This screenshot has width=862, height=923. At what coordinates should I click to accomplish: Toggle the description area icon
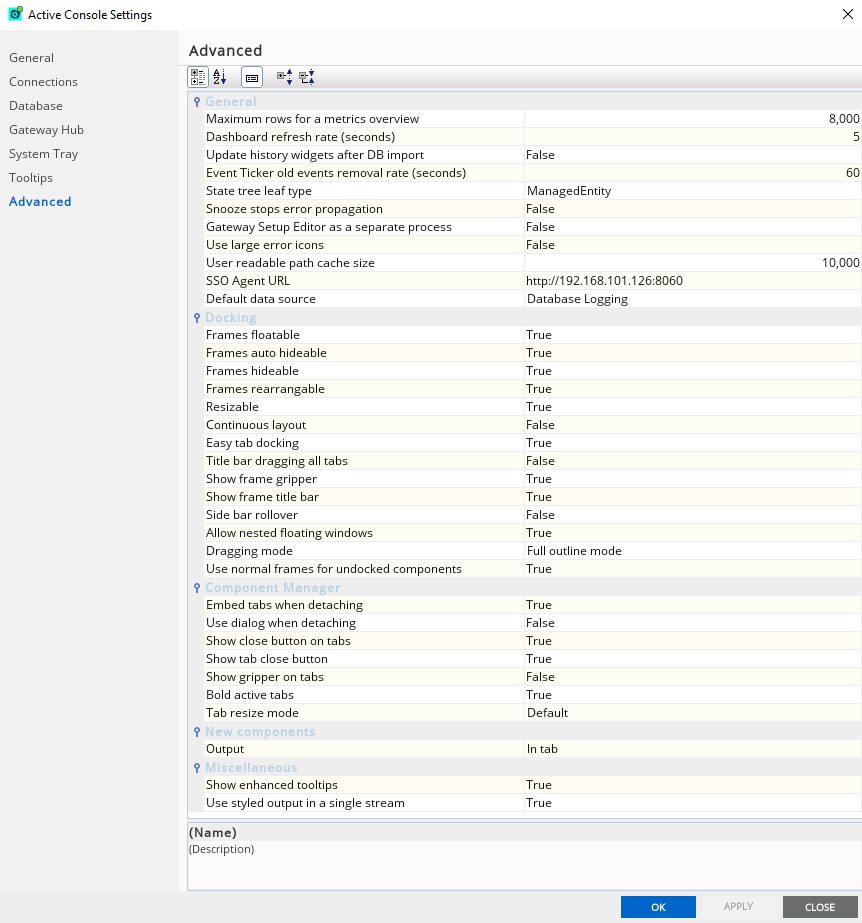click(x=252, y=77)
